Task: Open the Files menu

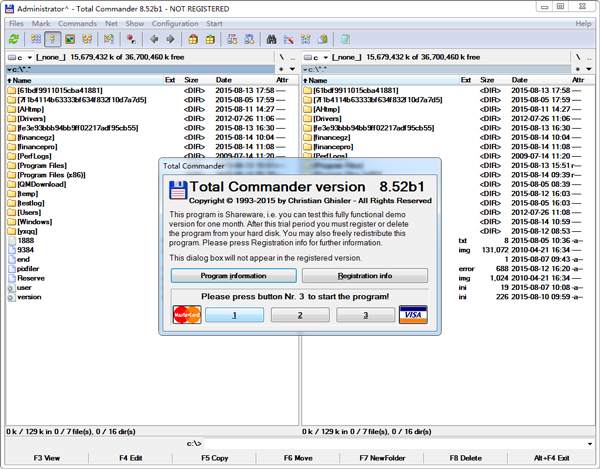Action: [x=17, y=23]
